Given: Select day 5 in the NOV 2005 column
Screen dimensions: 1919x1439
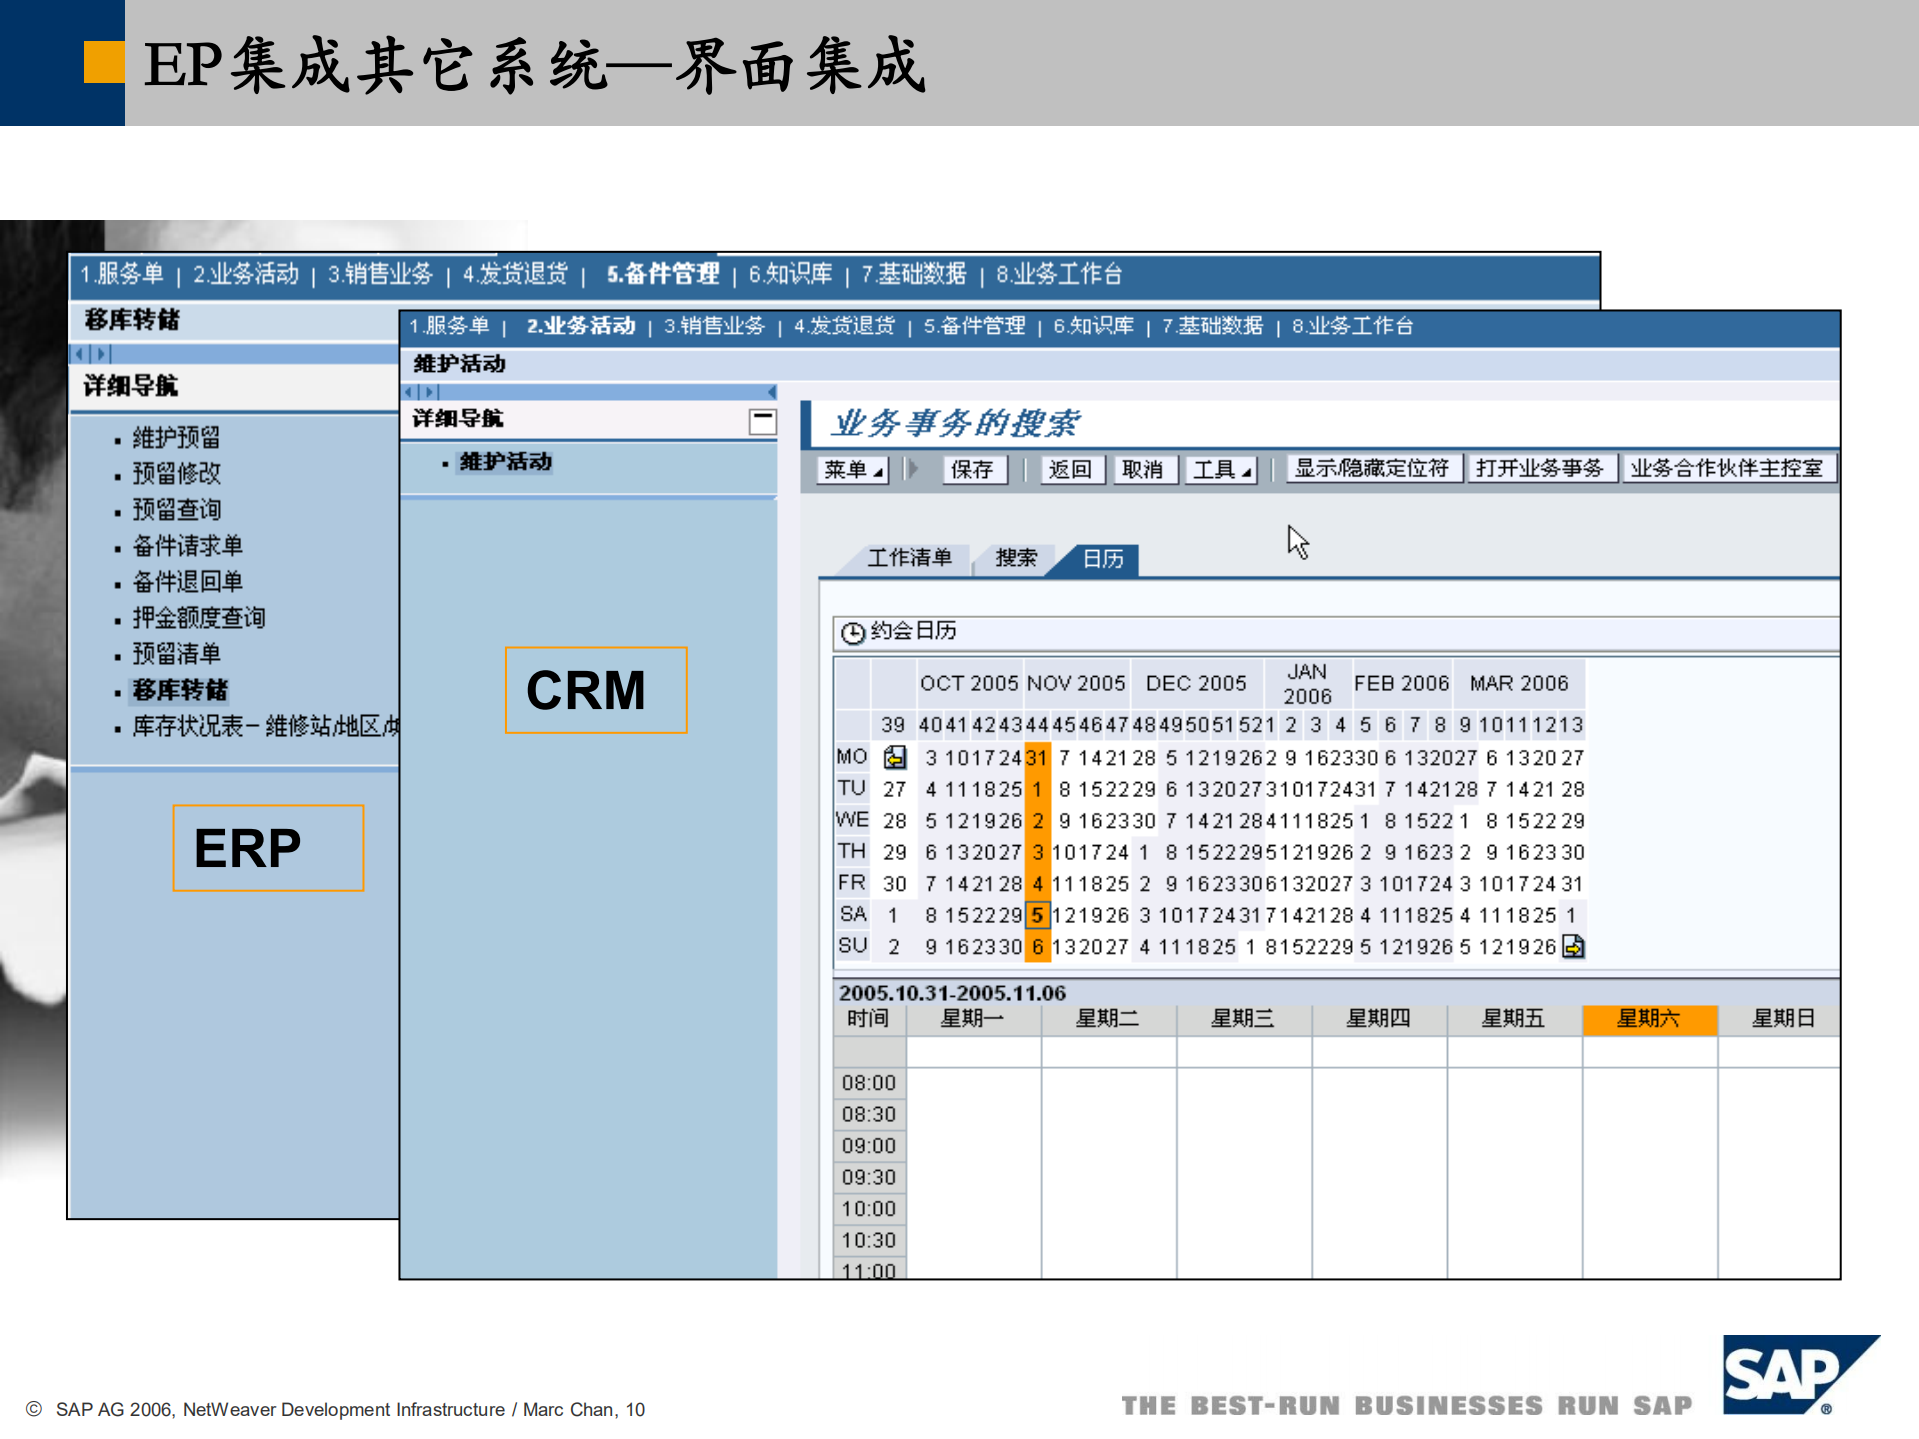Looking at the screenshot, I should pyautogui.click(x=1037, y=915).
